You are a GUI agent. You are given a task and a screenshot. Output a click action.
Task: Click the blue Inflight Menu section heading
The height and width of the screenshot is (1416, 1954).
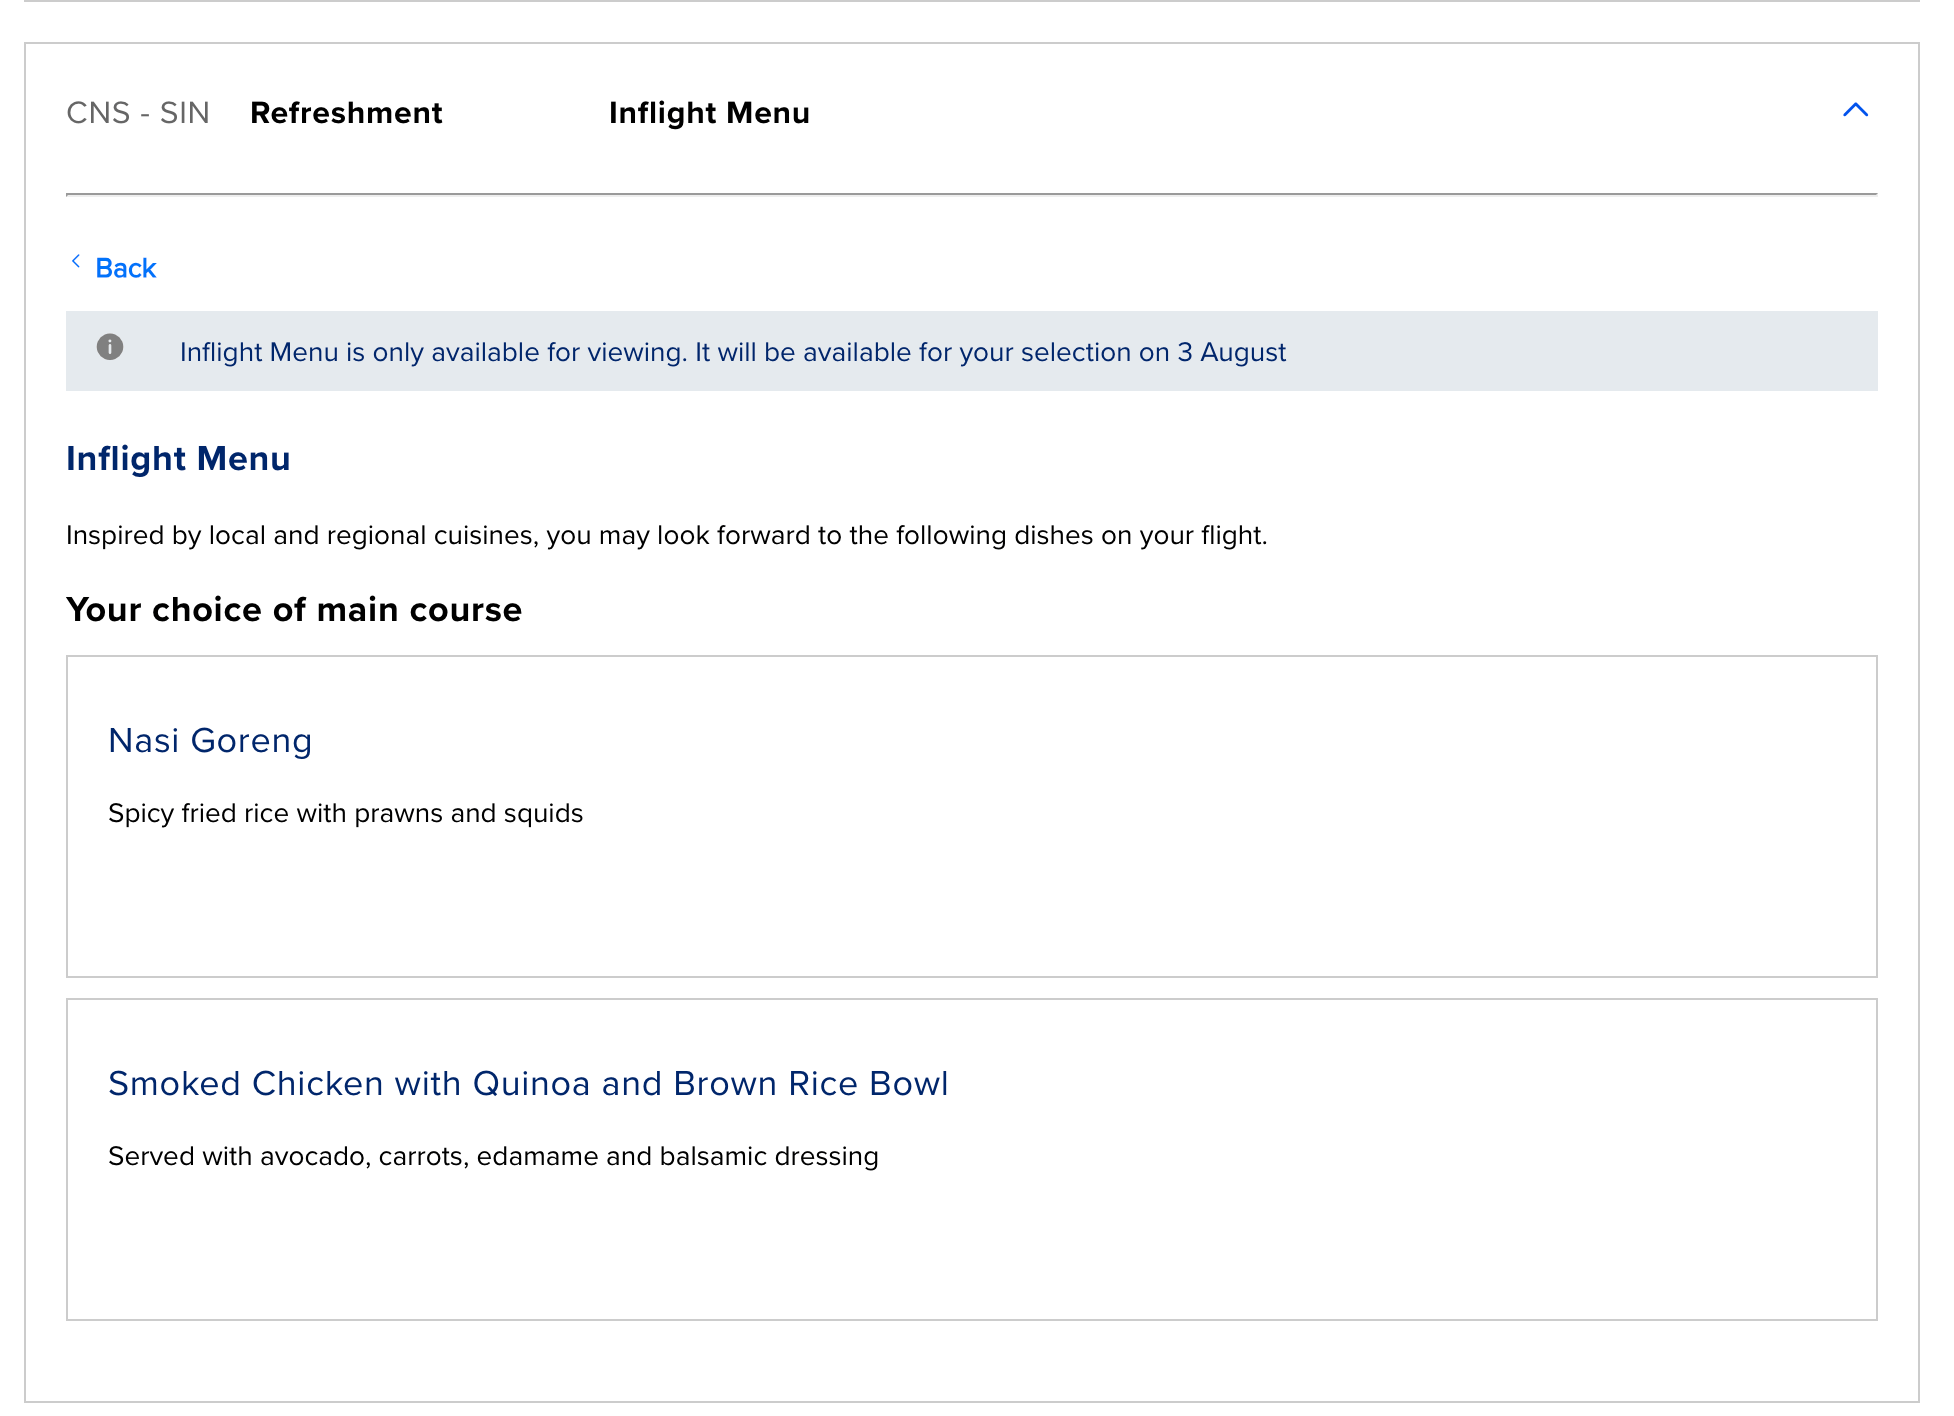[178, 459]
